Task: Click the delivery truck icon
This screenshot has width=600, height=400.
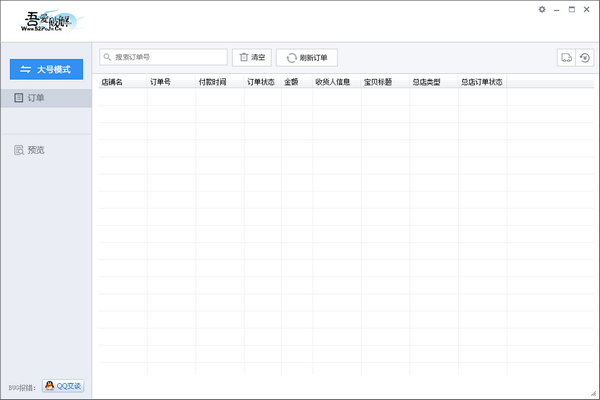Action: [x=566, y=58]
